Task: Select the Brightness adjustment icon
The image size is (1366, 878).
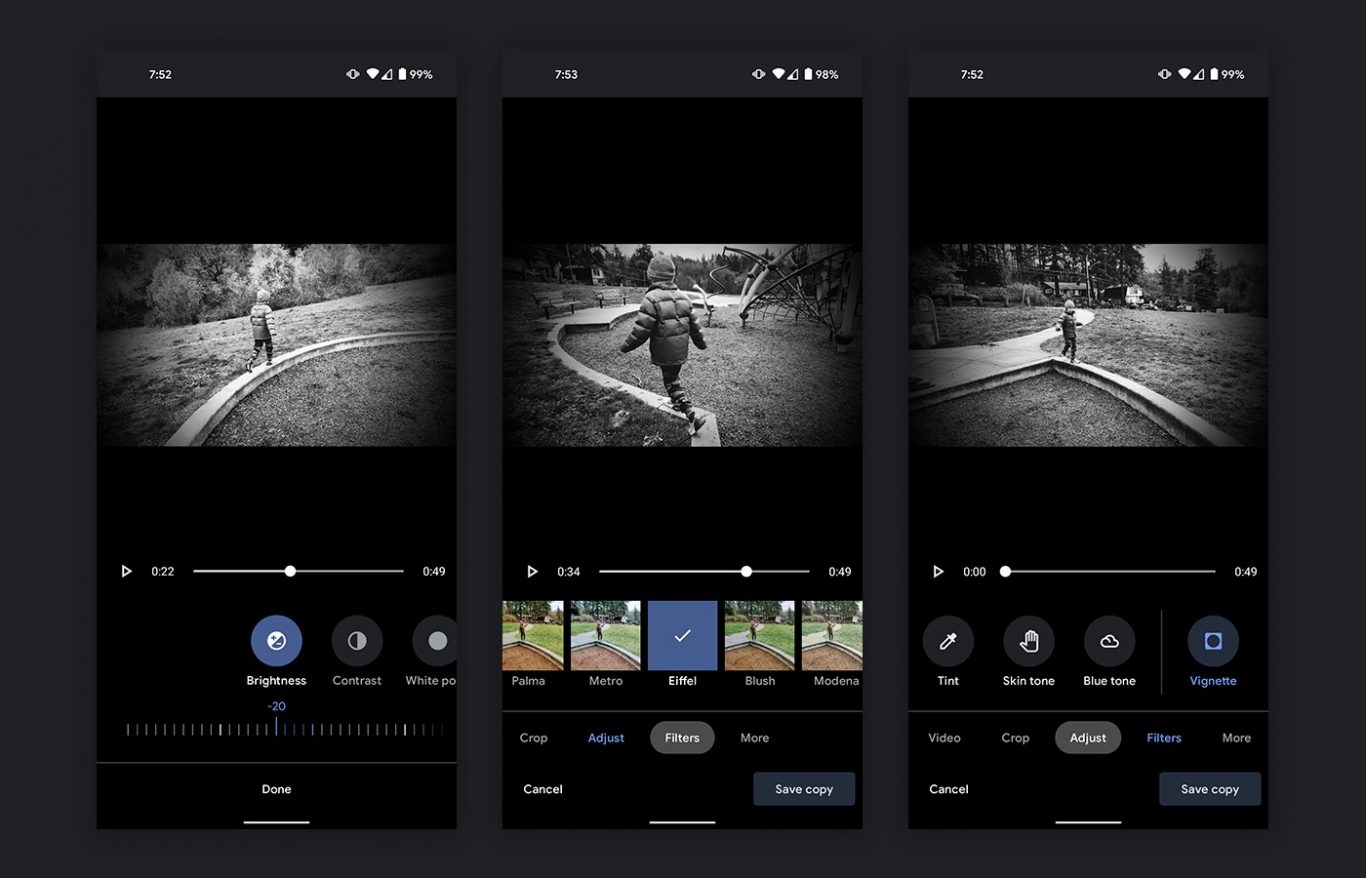Action: 276,641
